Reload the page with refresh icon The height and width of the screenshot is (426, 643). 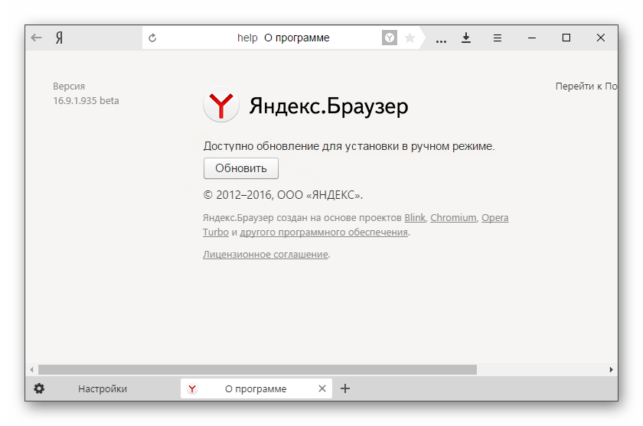pyautogui.click(x=153, y=38)
